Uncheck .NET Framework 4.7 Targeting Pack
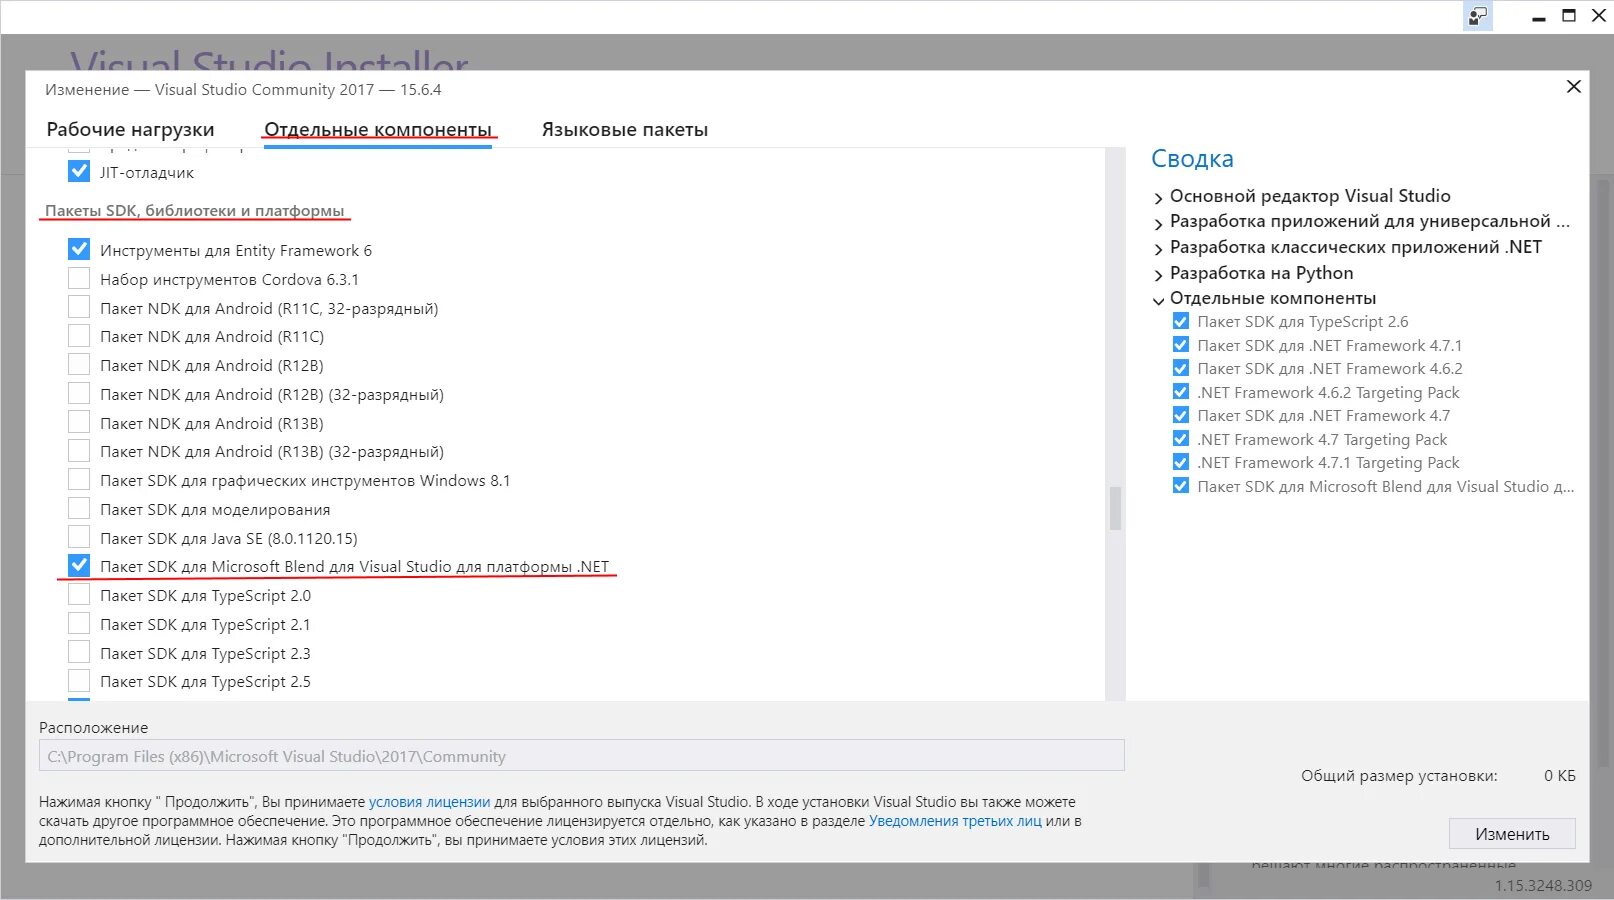Image resolution: width=1614 pixels, height=900 pixels. tap(1180, 439)
